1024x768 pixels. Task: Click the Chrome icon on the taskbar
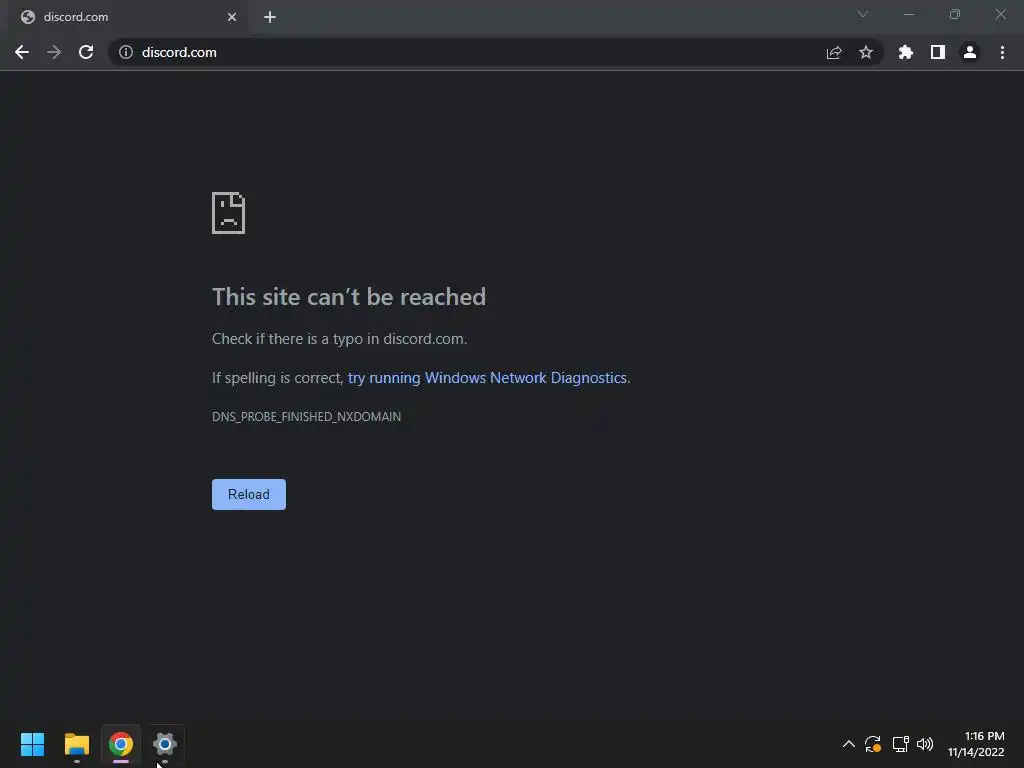[x=121, y=744]
